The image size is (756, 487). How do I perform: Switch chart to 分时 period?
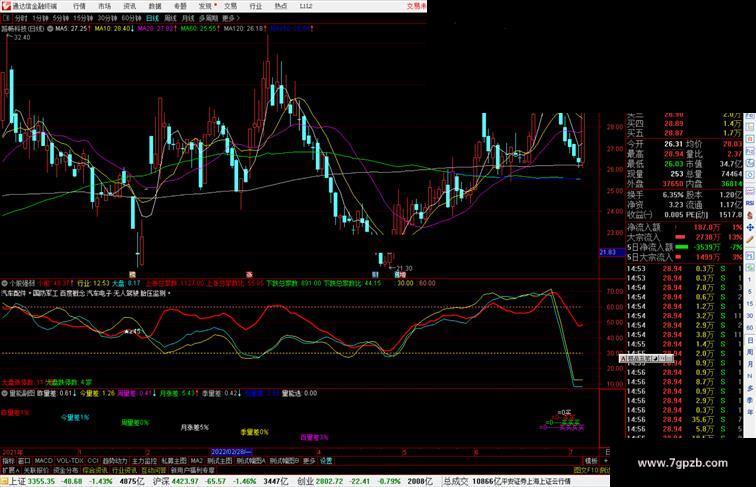tap(21, 18)
